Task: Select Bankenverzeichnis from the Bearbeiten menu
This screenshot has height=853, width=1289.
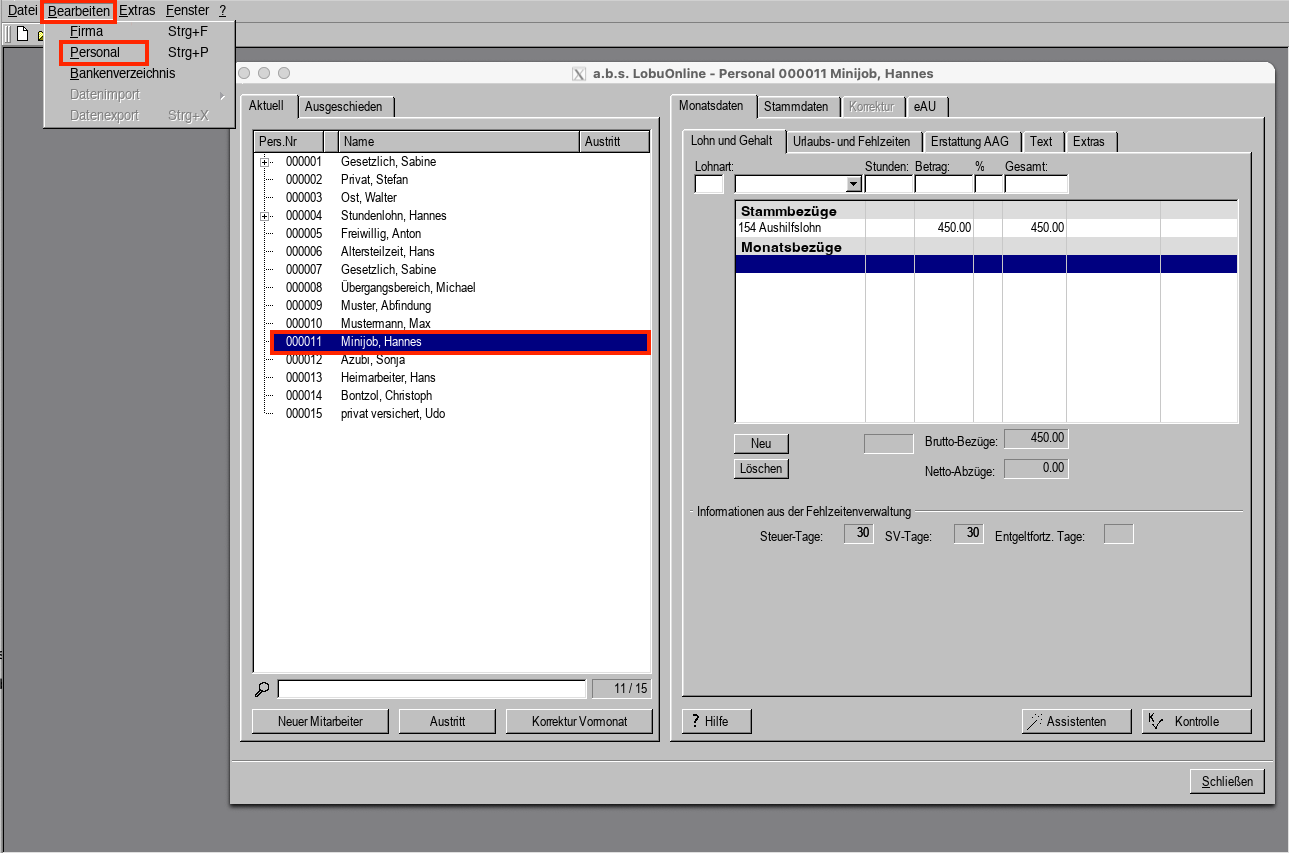Action: 122,73
